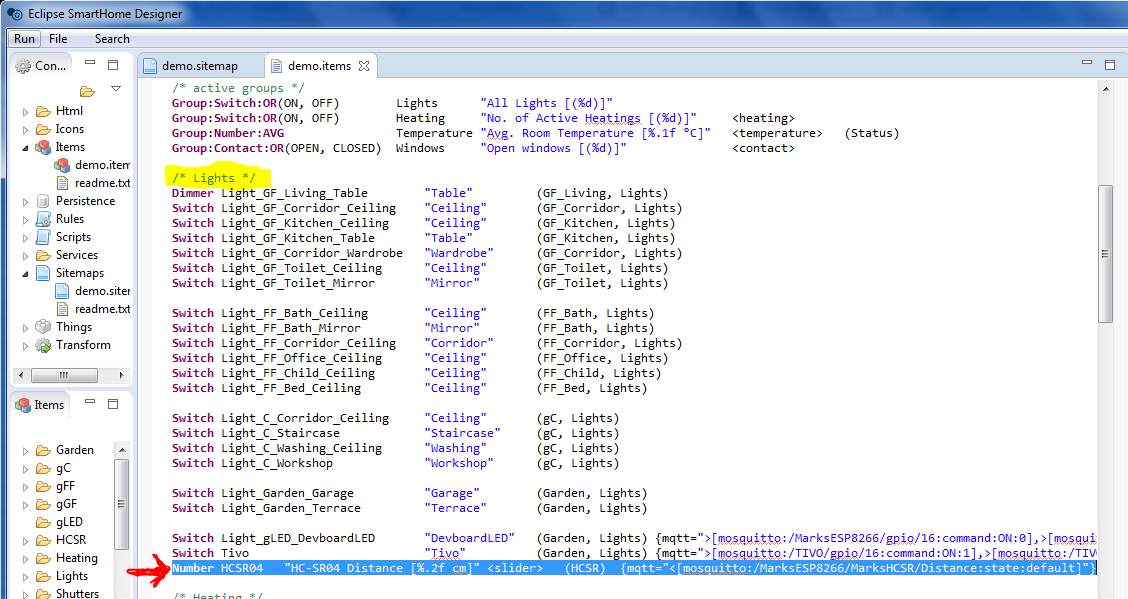The image size is (1128, 599).
Task: Expand the Icons folder
Action: click(25, 129)
